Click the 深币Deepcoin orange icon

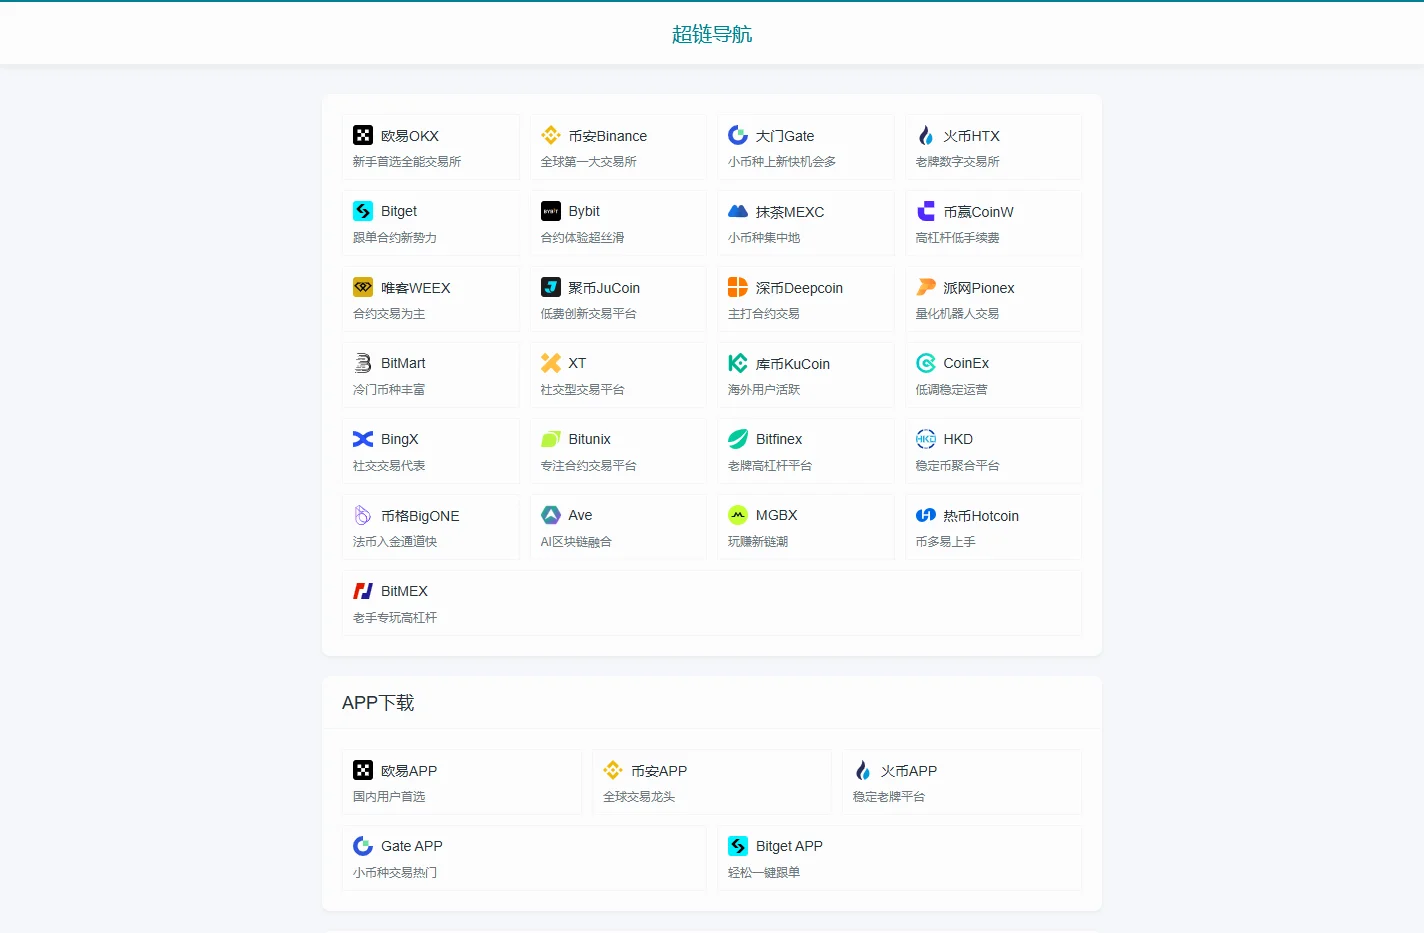coord(738,287)
